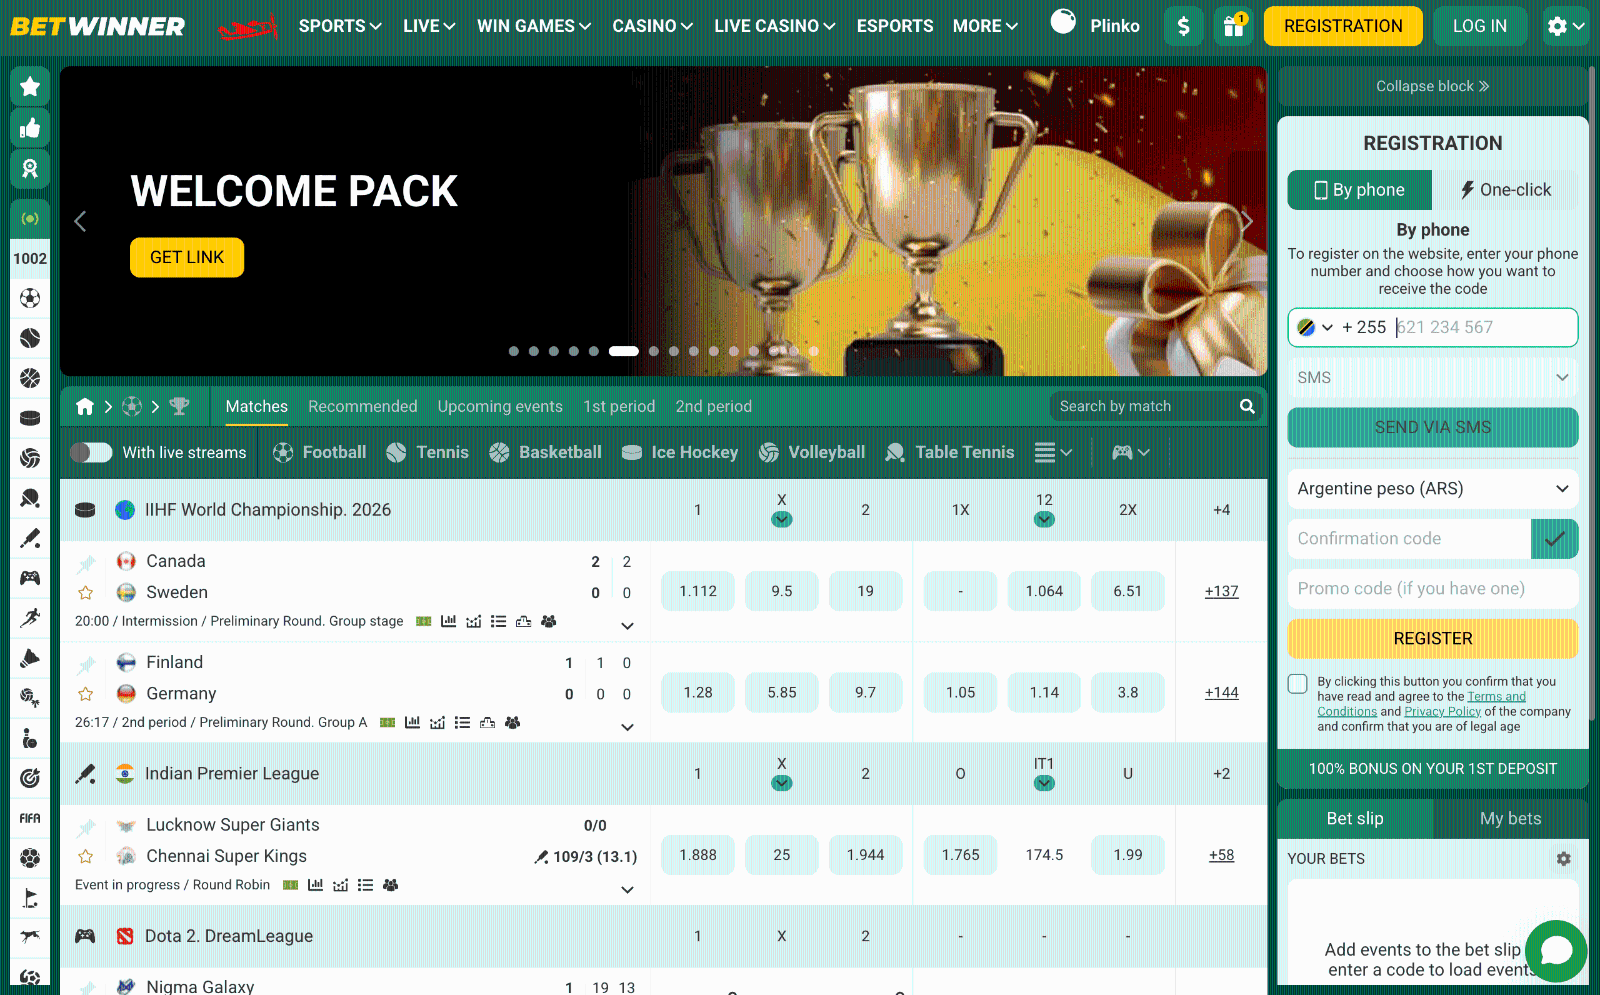Open bar-chart statistics for Canada vs Sweden
The width and height of the screenshot is (1600, 995).
448,621
